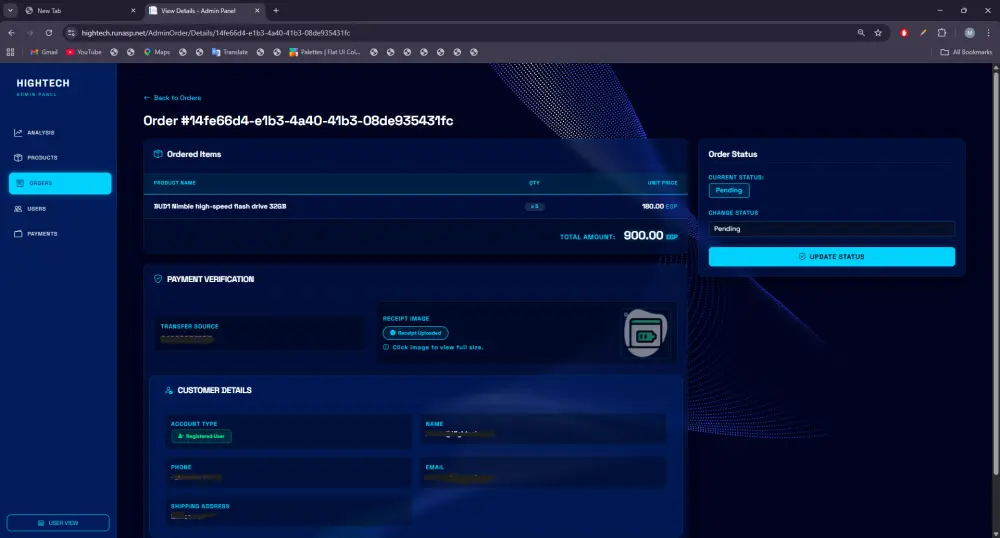Click the Update Status button
The width and height of the screenshot is (1000, 538).
[x=832, y=256]
